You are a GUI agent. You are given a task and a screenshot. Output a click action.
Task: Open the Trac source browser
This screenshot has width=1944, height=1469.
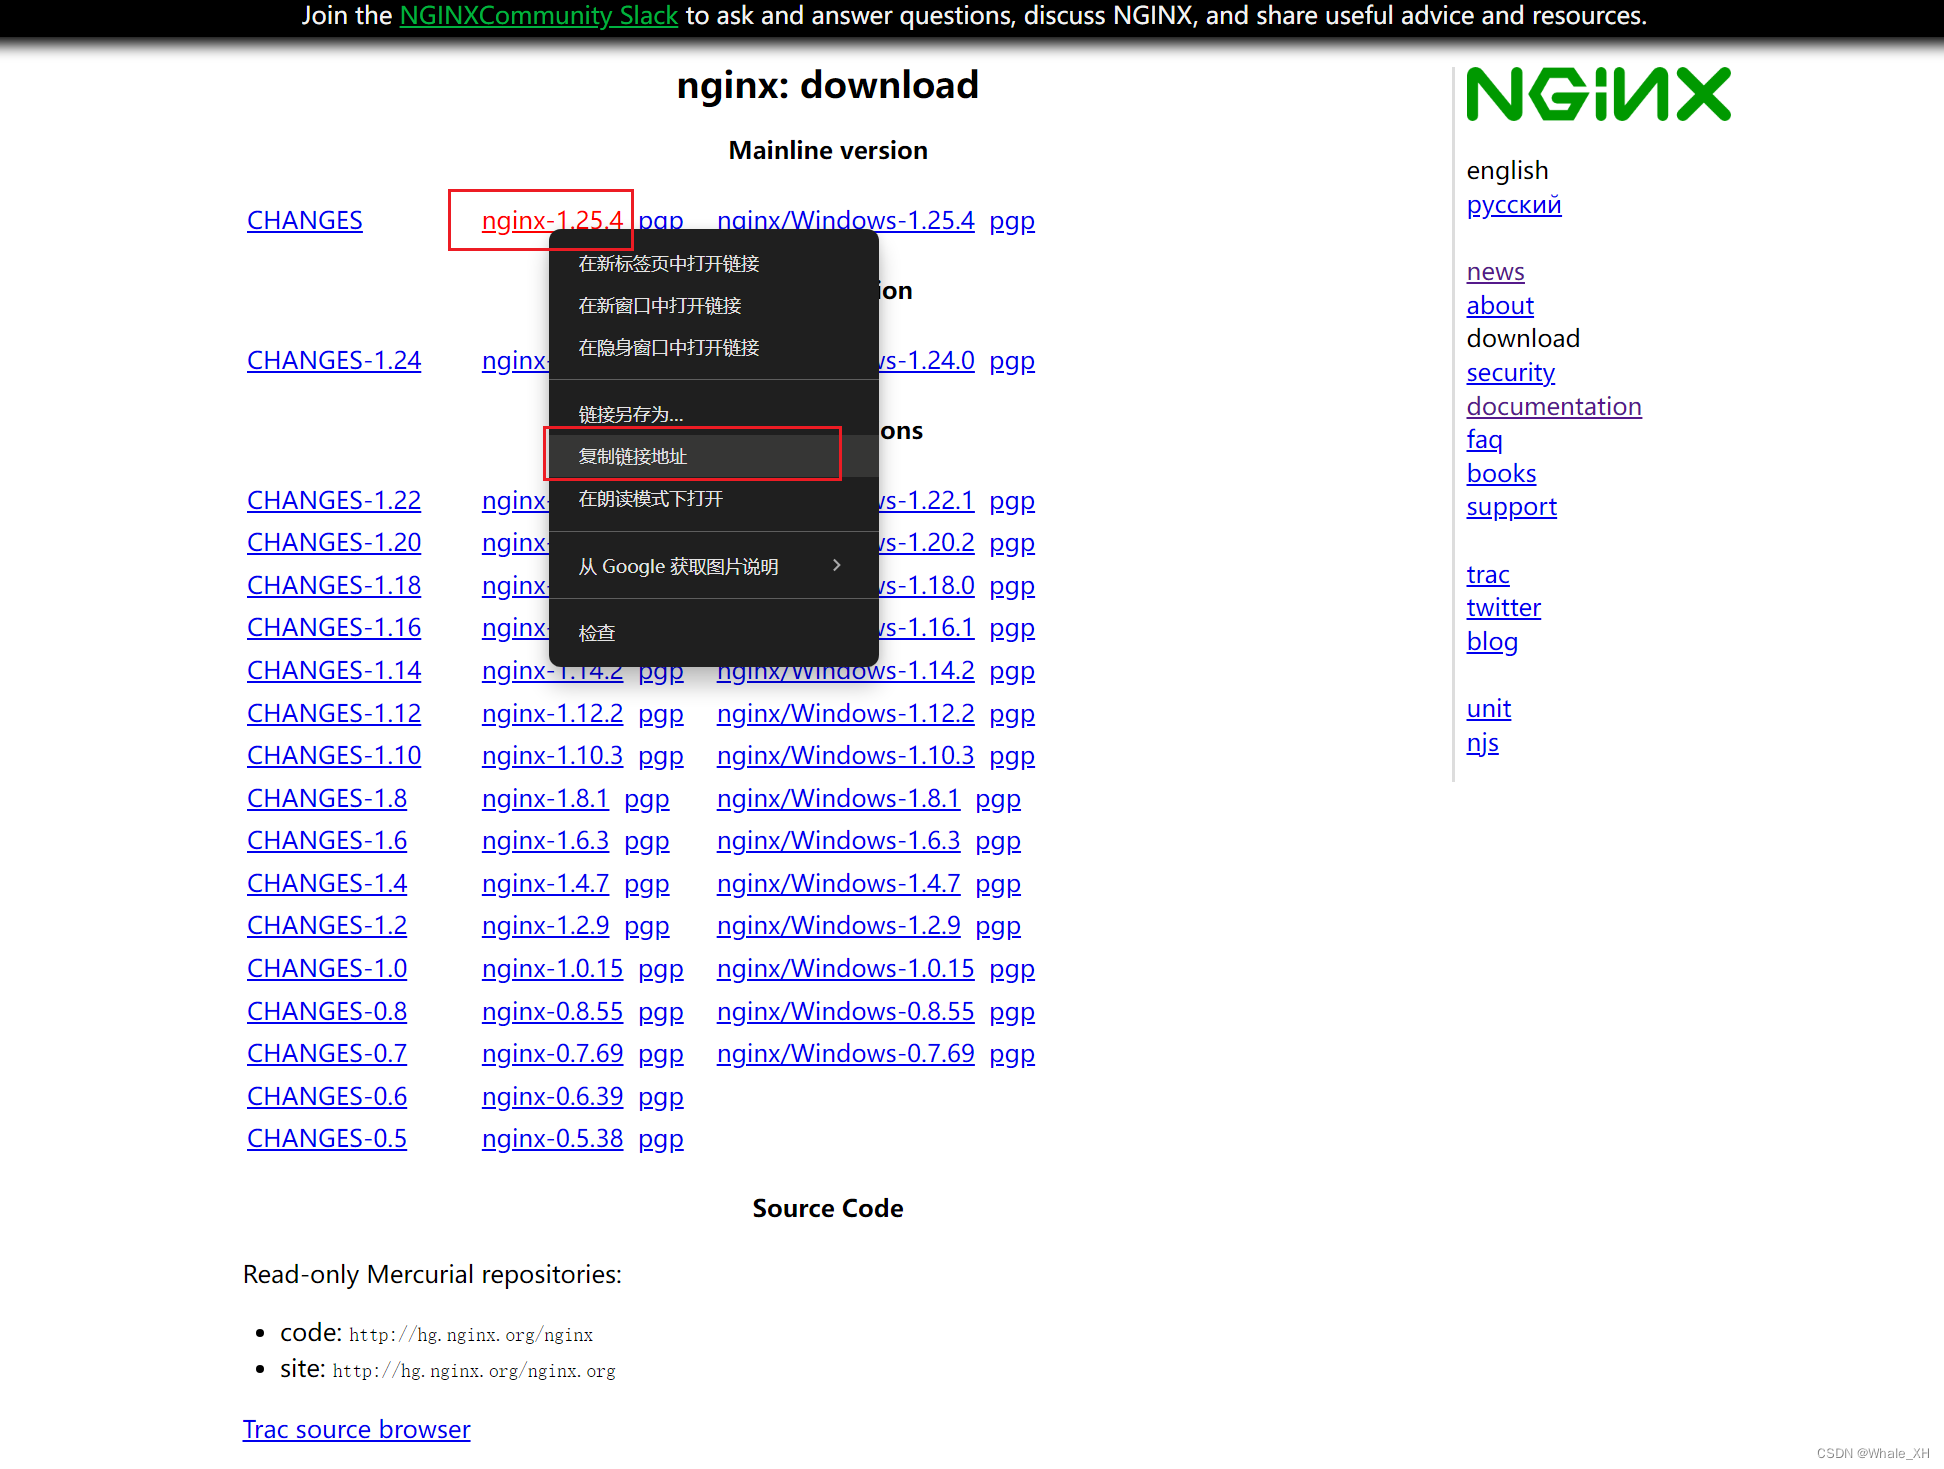(x=356, y=1429)
